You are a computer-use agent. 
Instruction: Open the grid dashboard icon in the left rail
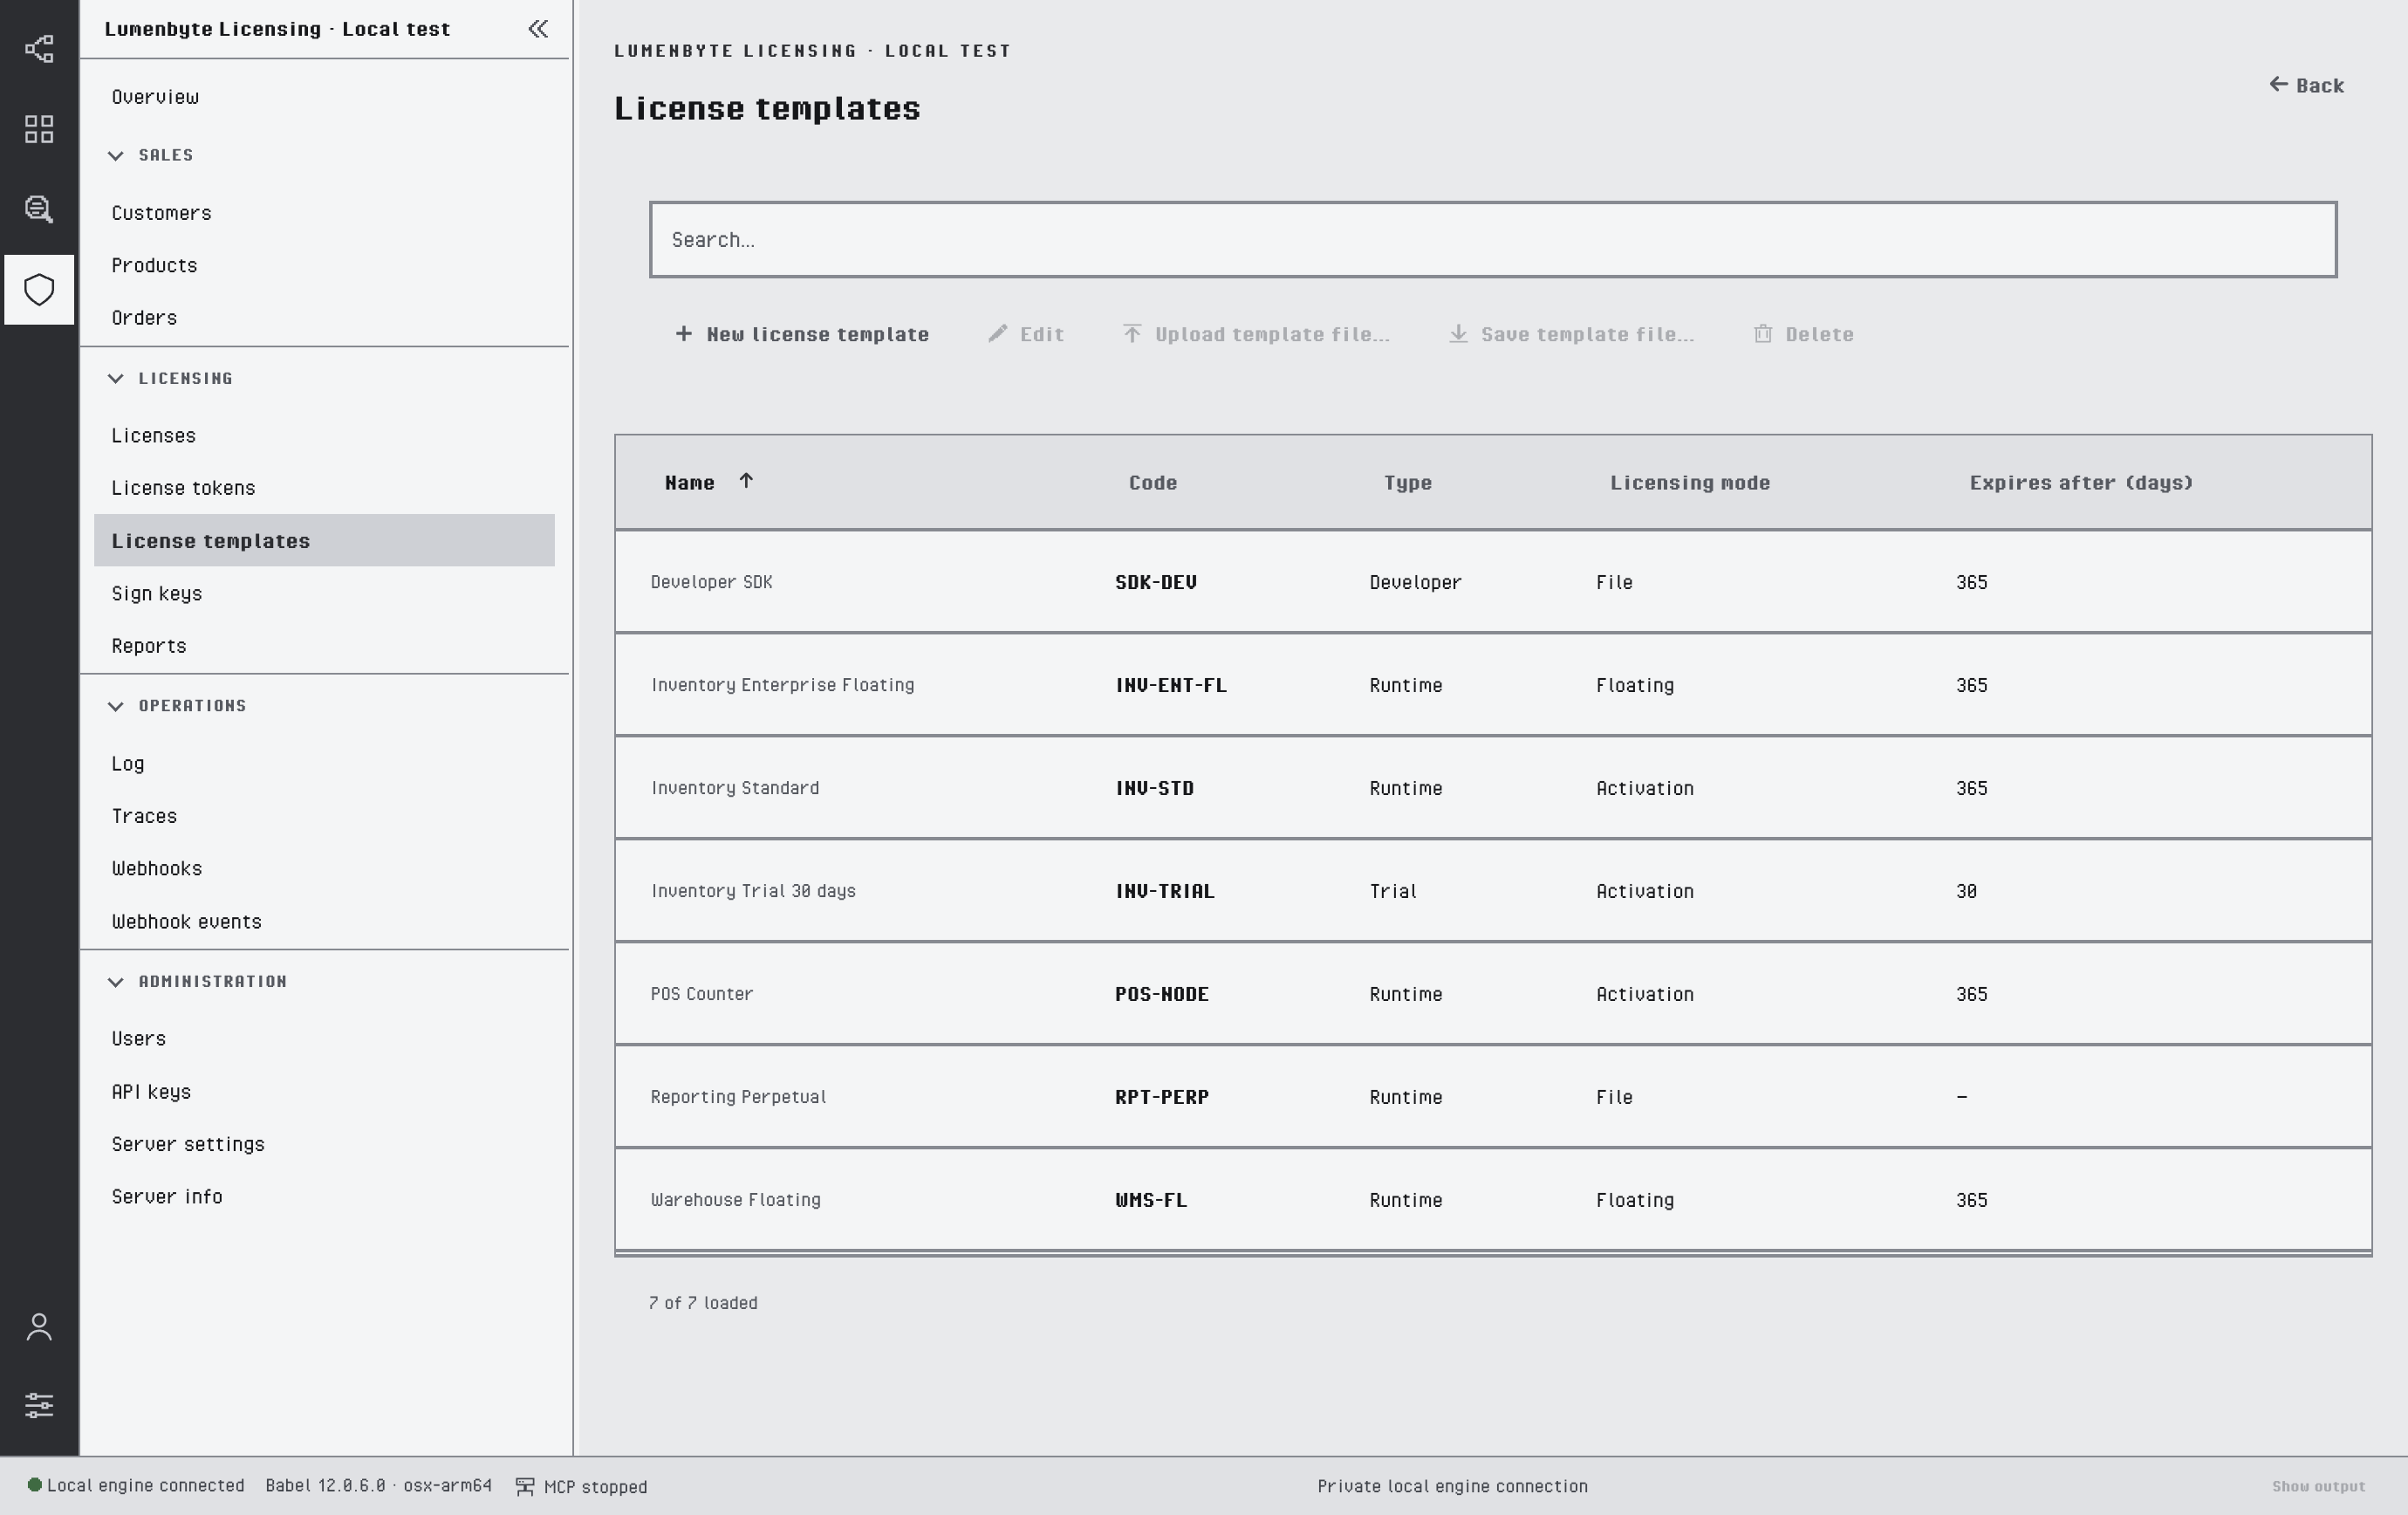39,129
